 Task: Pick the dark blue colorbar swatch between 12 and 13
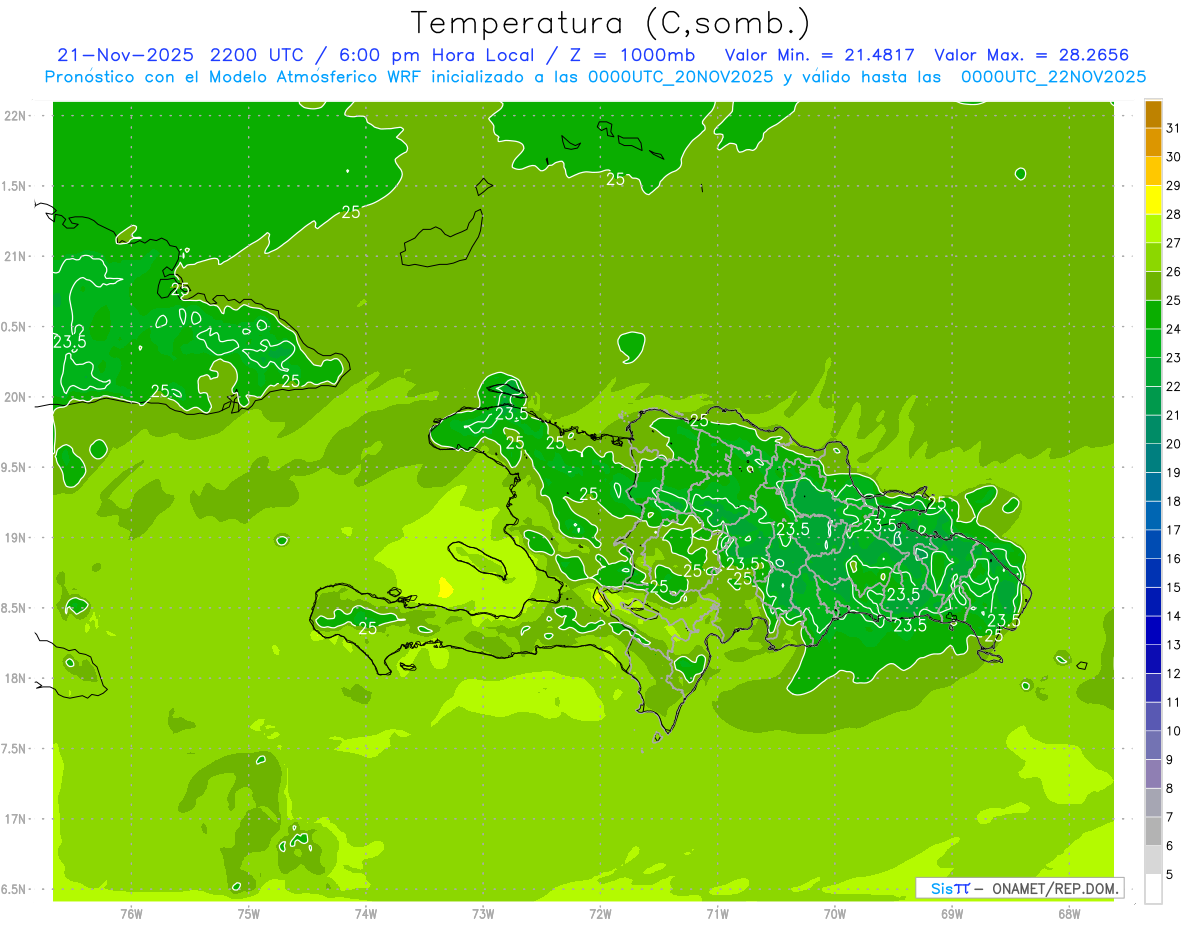(1153, 660)
